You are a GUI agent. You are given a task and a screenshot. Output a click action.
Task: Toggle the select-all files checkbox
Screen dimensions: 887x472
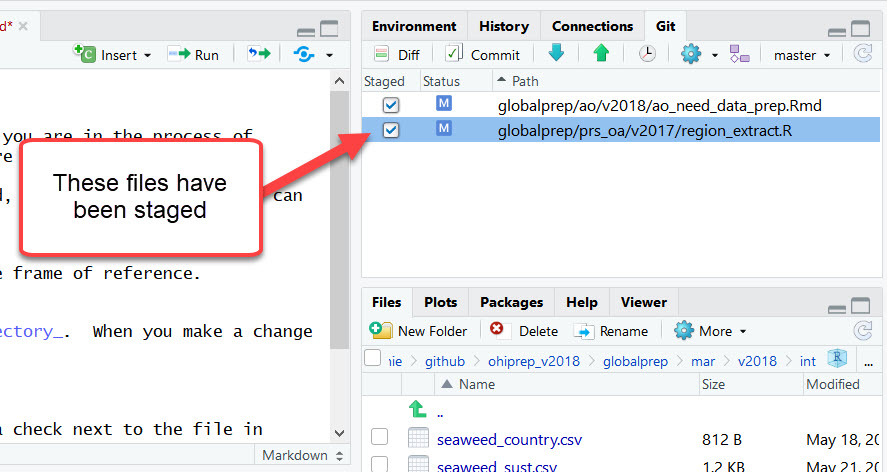(x=372, y=358)
